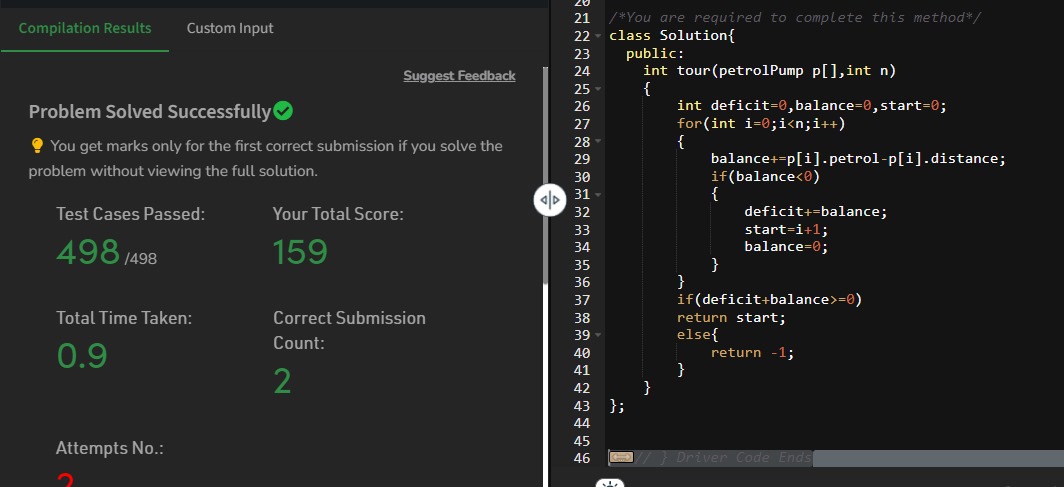Place cursor on 'int tour(petrolPump p[],int n)' line
1064x487 pixels.
pyautogui.click(x=770, y=71)
